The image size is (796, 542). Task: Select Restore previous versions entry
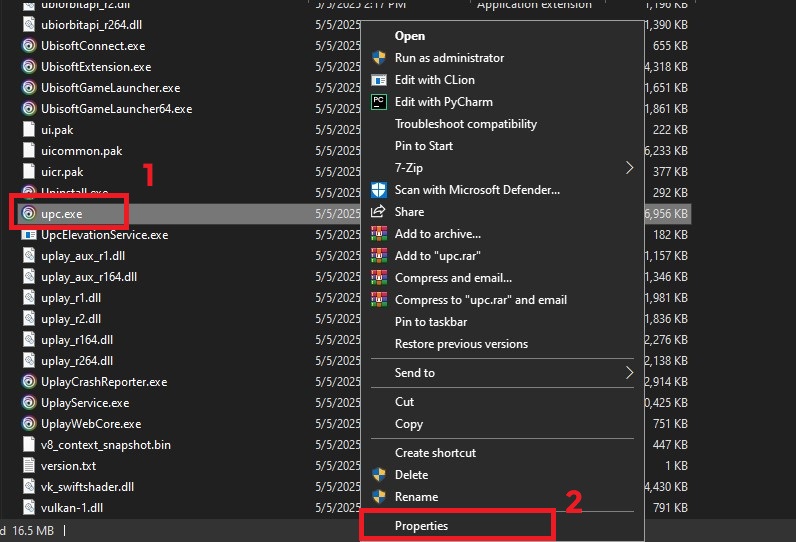[461, 344]
